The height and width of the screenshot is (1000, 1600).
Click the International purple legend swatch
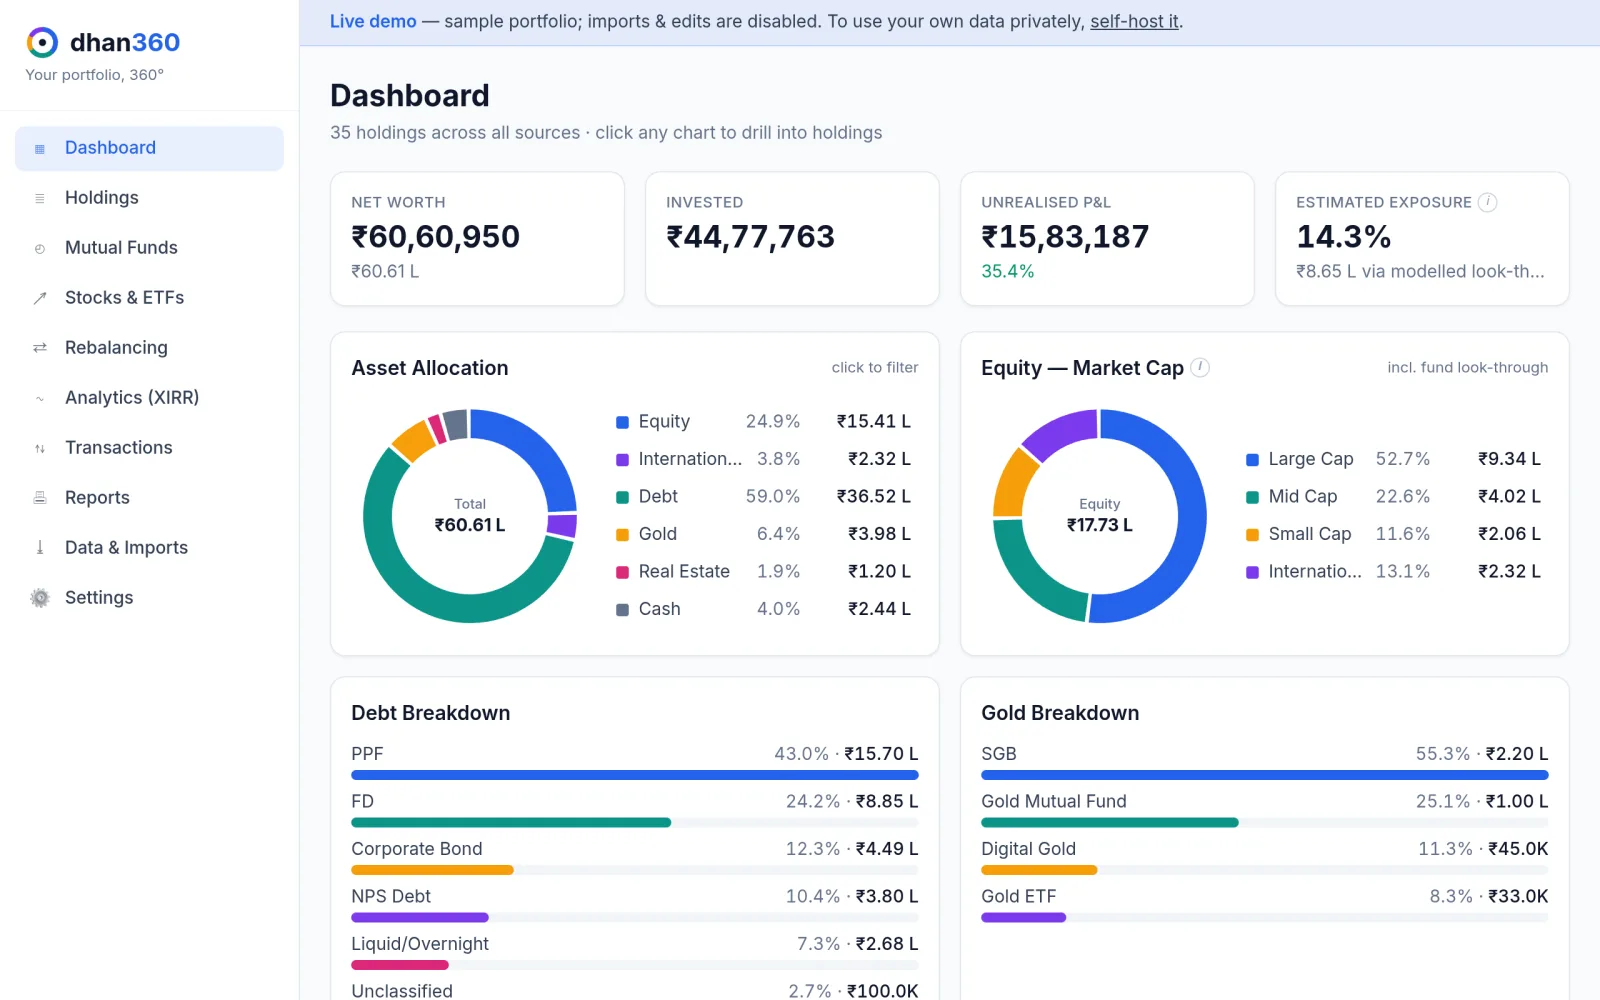pyautogui.click(x=622, y=460)
